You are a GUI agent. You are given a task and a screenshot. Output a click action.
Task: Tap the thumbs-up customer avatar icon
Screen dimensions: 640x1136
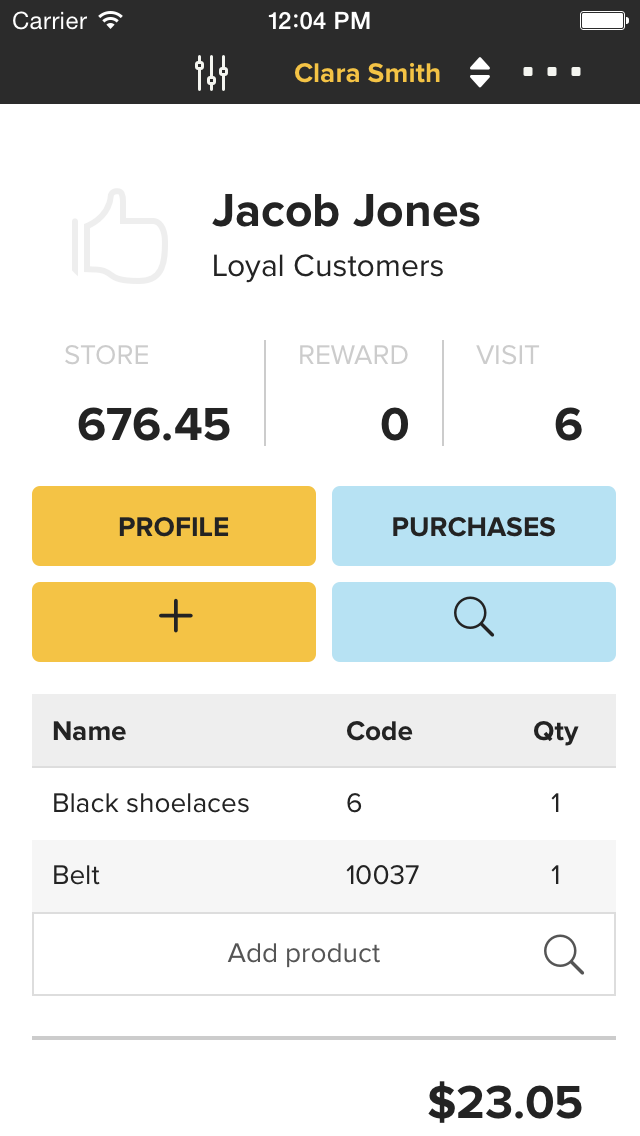point(120,236)
